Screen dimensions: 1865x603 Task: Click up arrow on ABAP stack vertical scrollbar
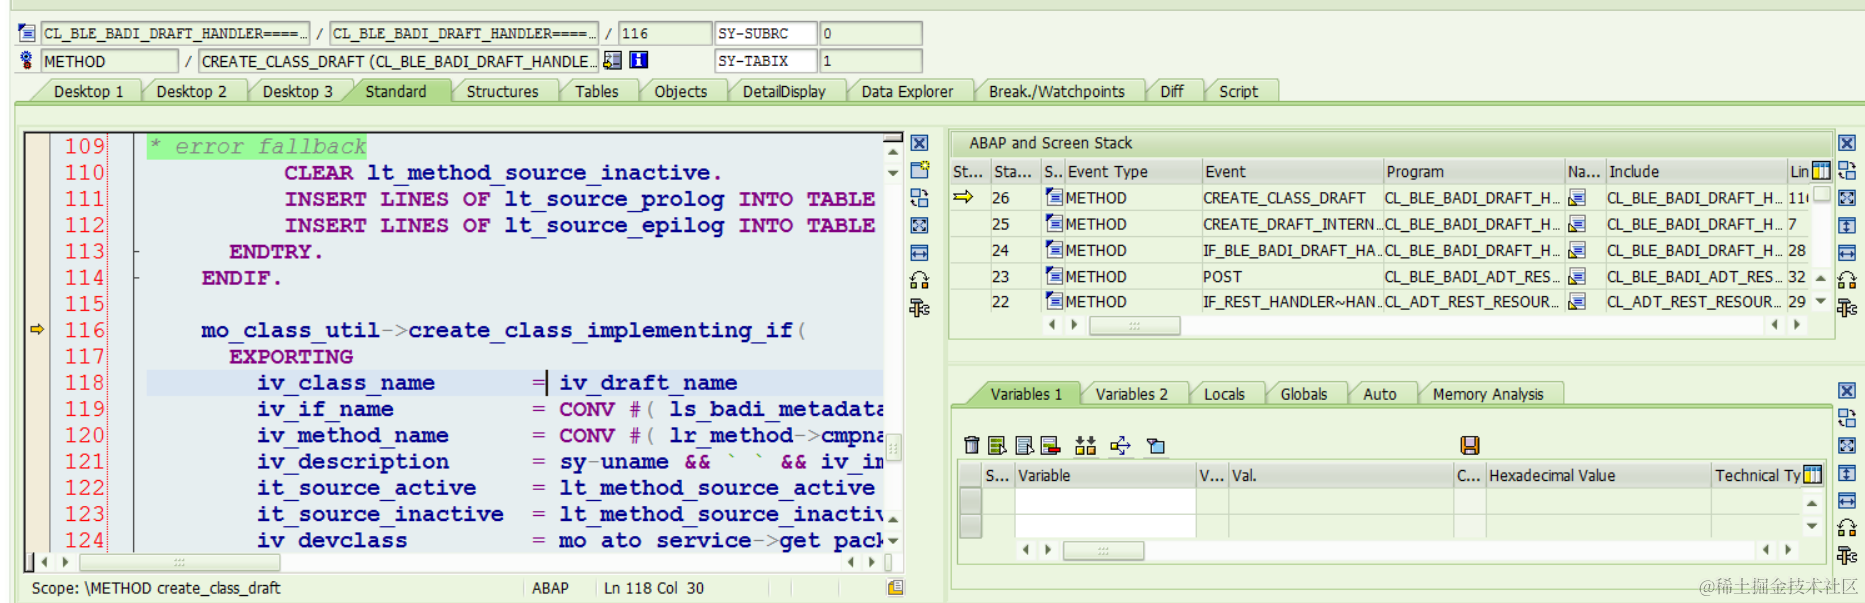1821,278
